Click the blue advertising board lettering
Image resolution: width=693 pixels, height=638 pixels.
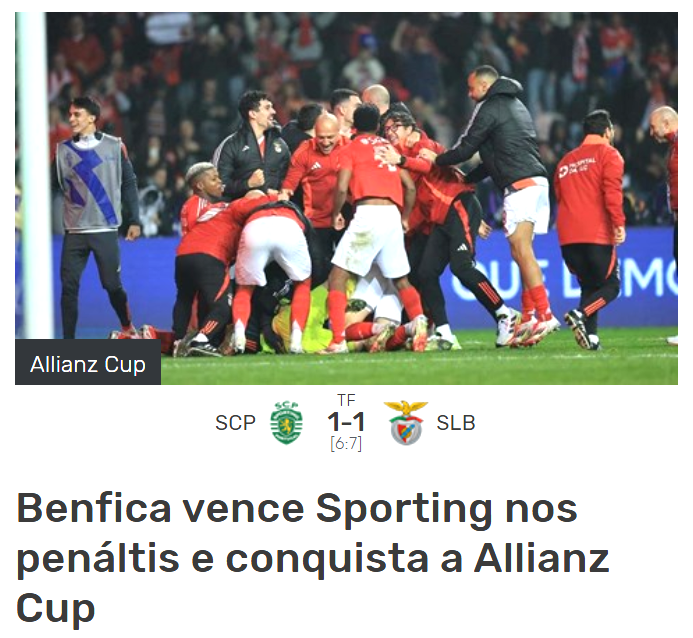pos(564,278)
